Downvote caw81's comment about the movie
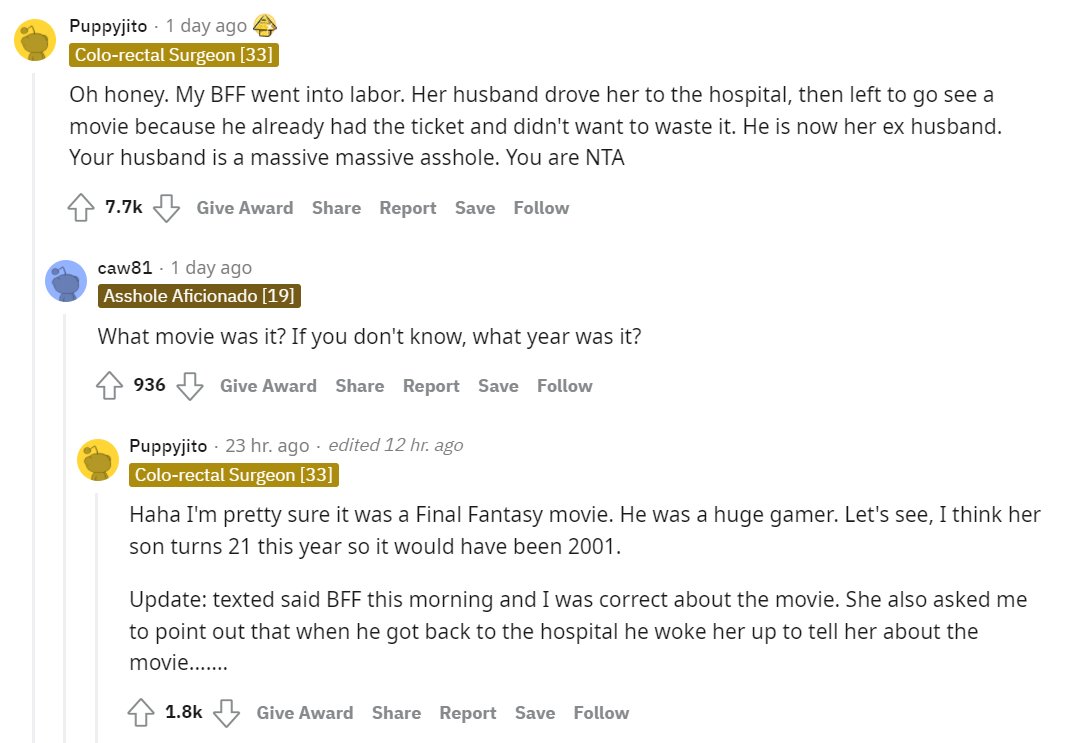Screen dimensions: 1071x743 tap(190, 386)
